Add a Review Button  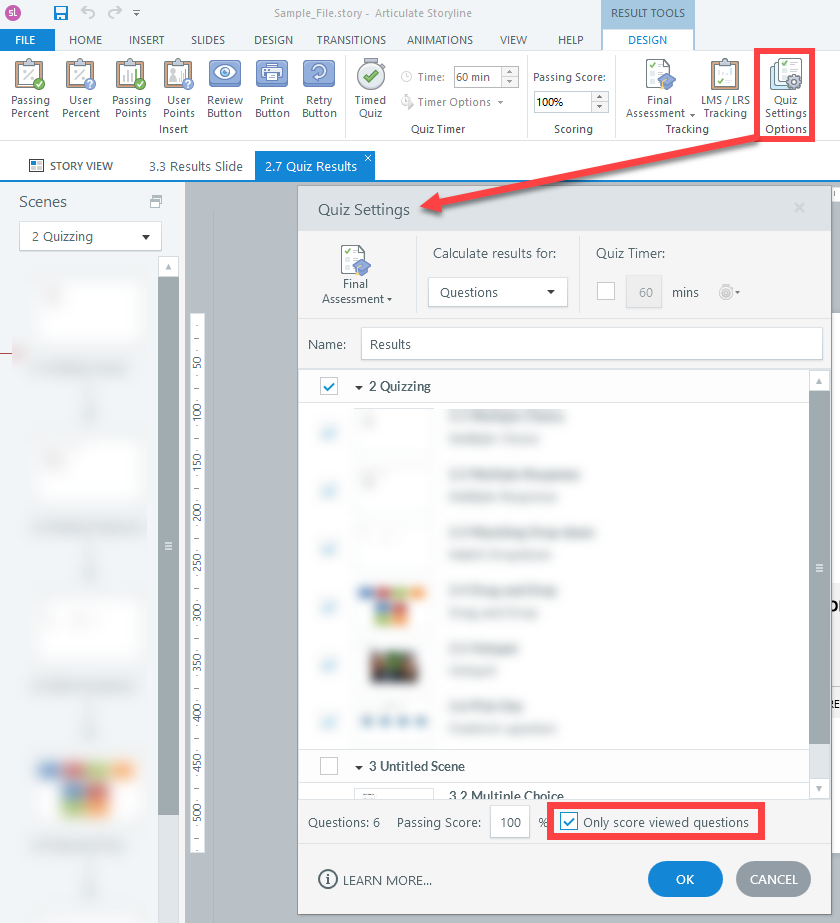pyautogui.click(x=224, y=89)
